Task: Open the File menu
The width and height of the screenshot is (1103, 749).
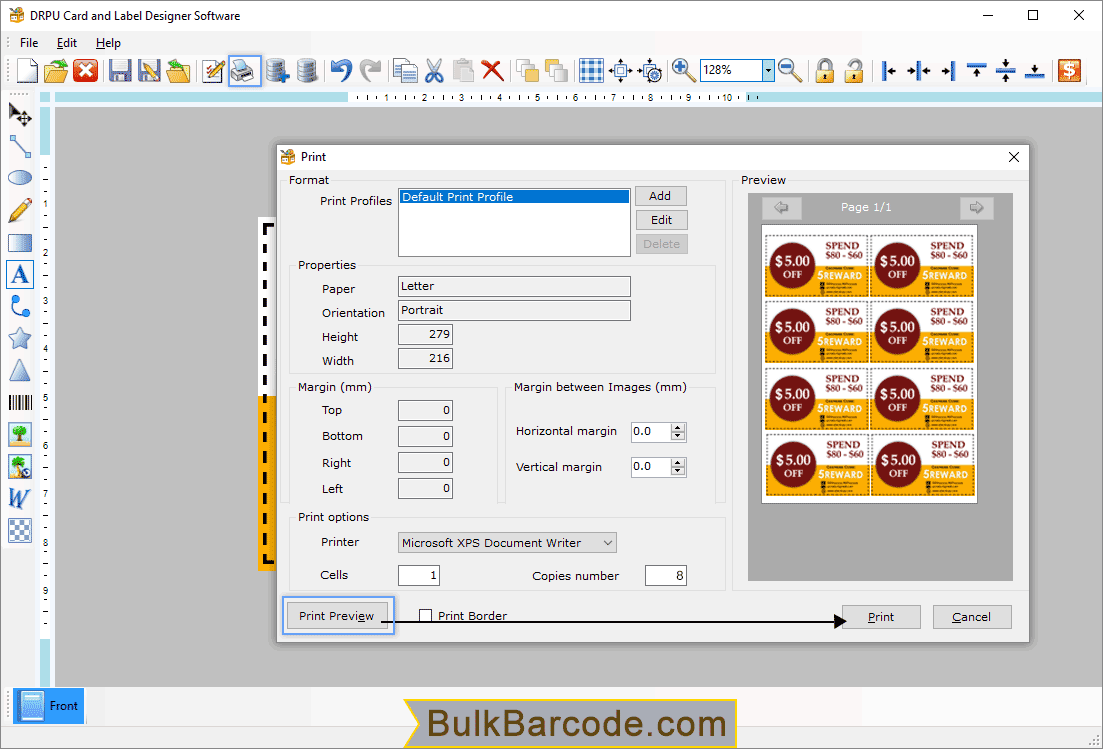Action: pyautogui.click(x=29, y=43)
